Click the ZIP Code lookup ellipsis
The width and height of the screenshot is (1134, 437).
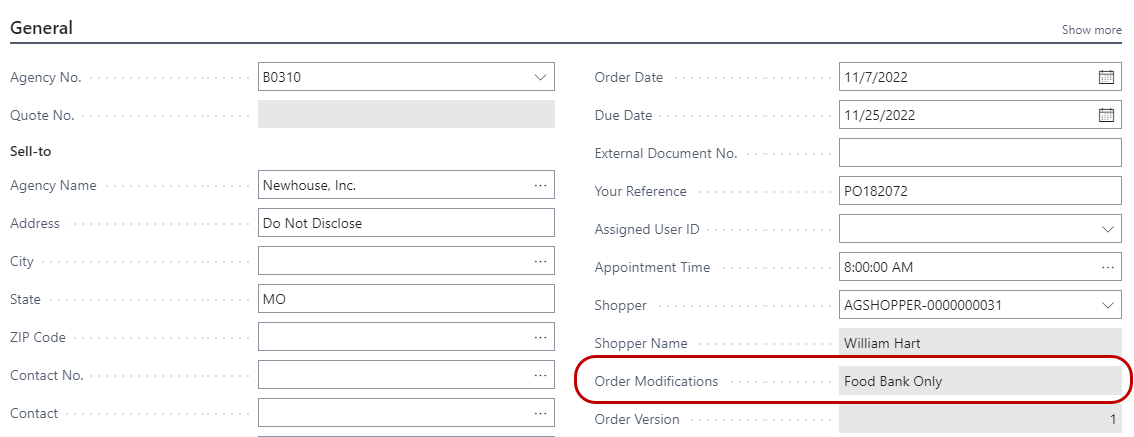[540, 337]
